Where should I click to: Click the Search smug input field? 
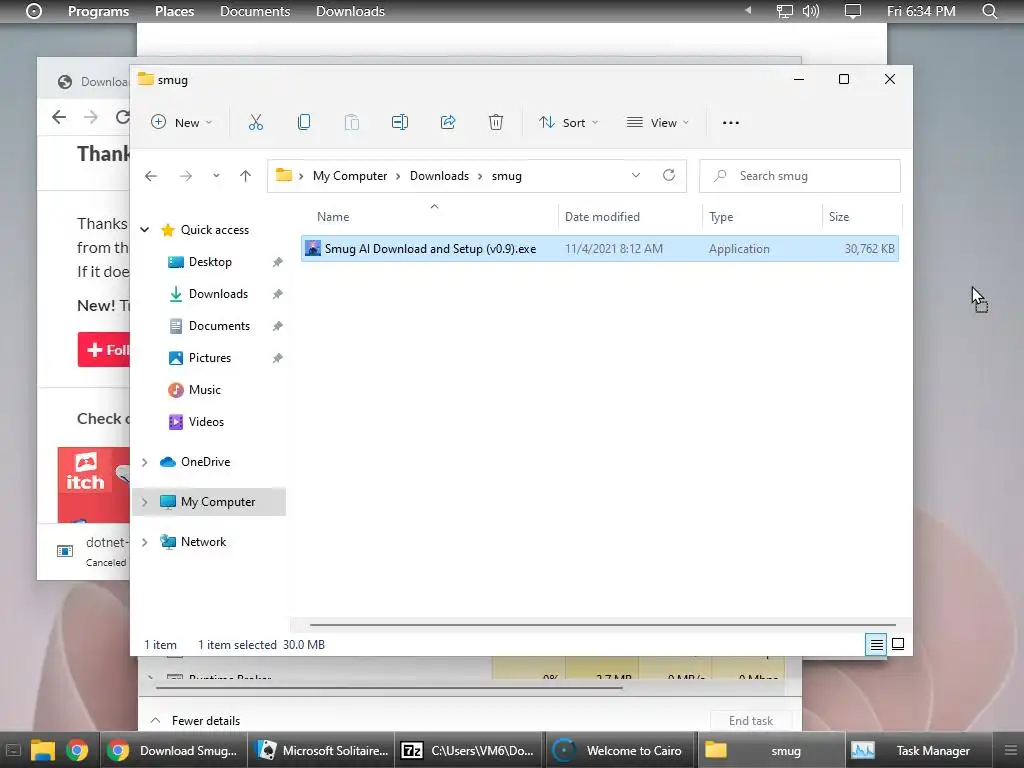pos(800,176)
